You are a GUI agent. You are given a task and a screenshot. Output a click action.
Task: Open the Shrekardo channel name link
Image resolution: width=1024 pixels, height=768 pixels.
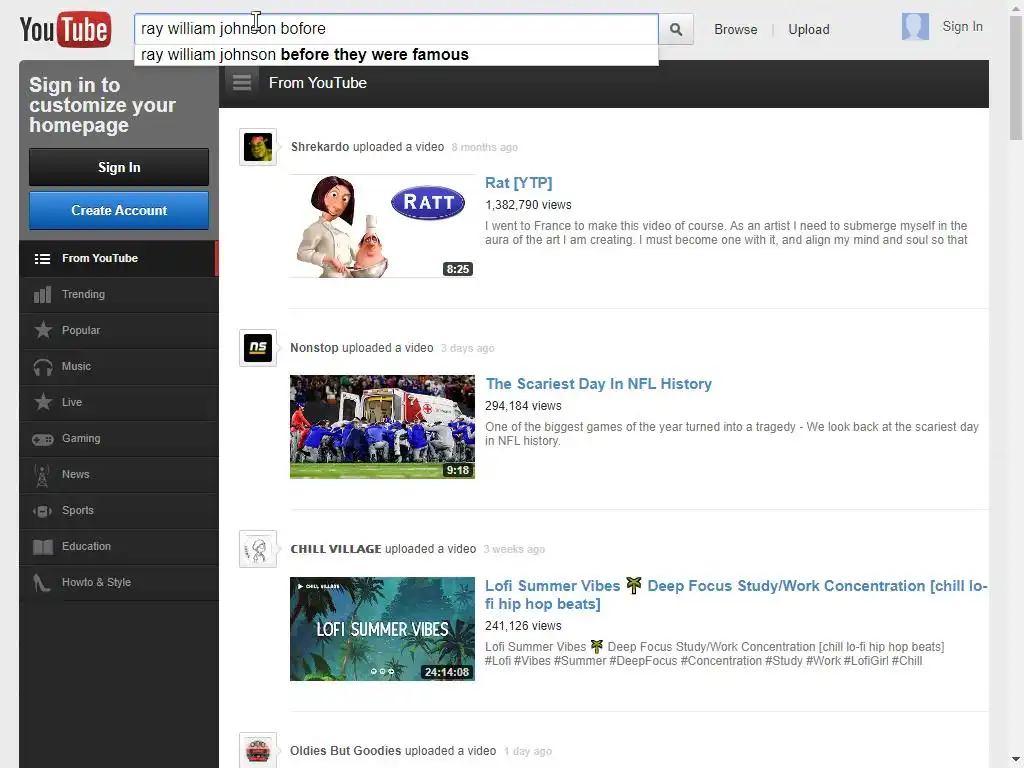tap(320, 147)
